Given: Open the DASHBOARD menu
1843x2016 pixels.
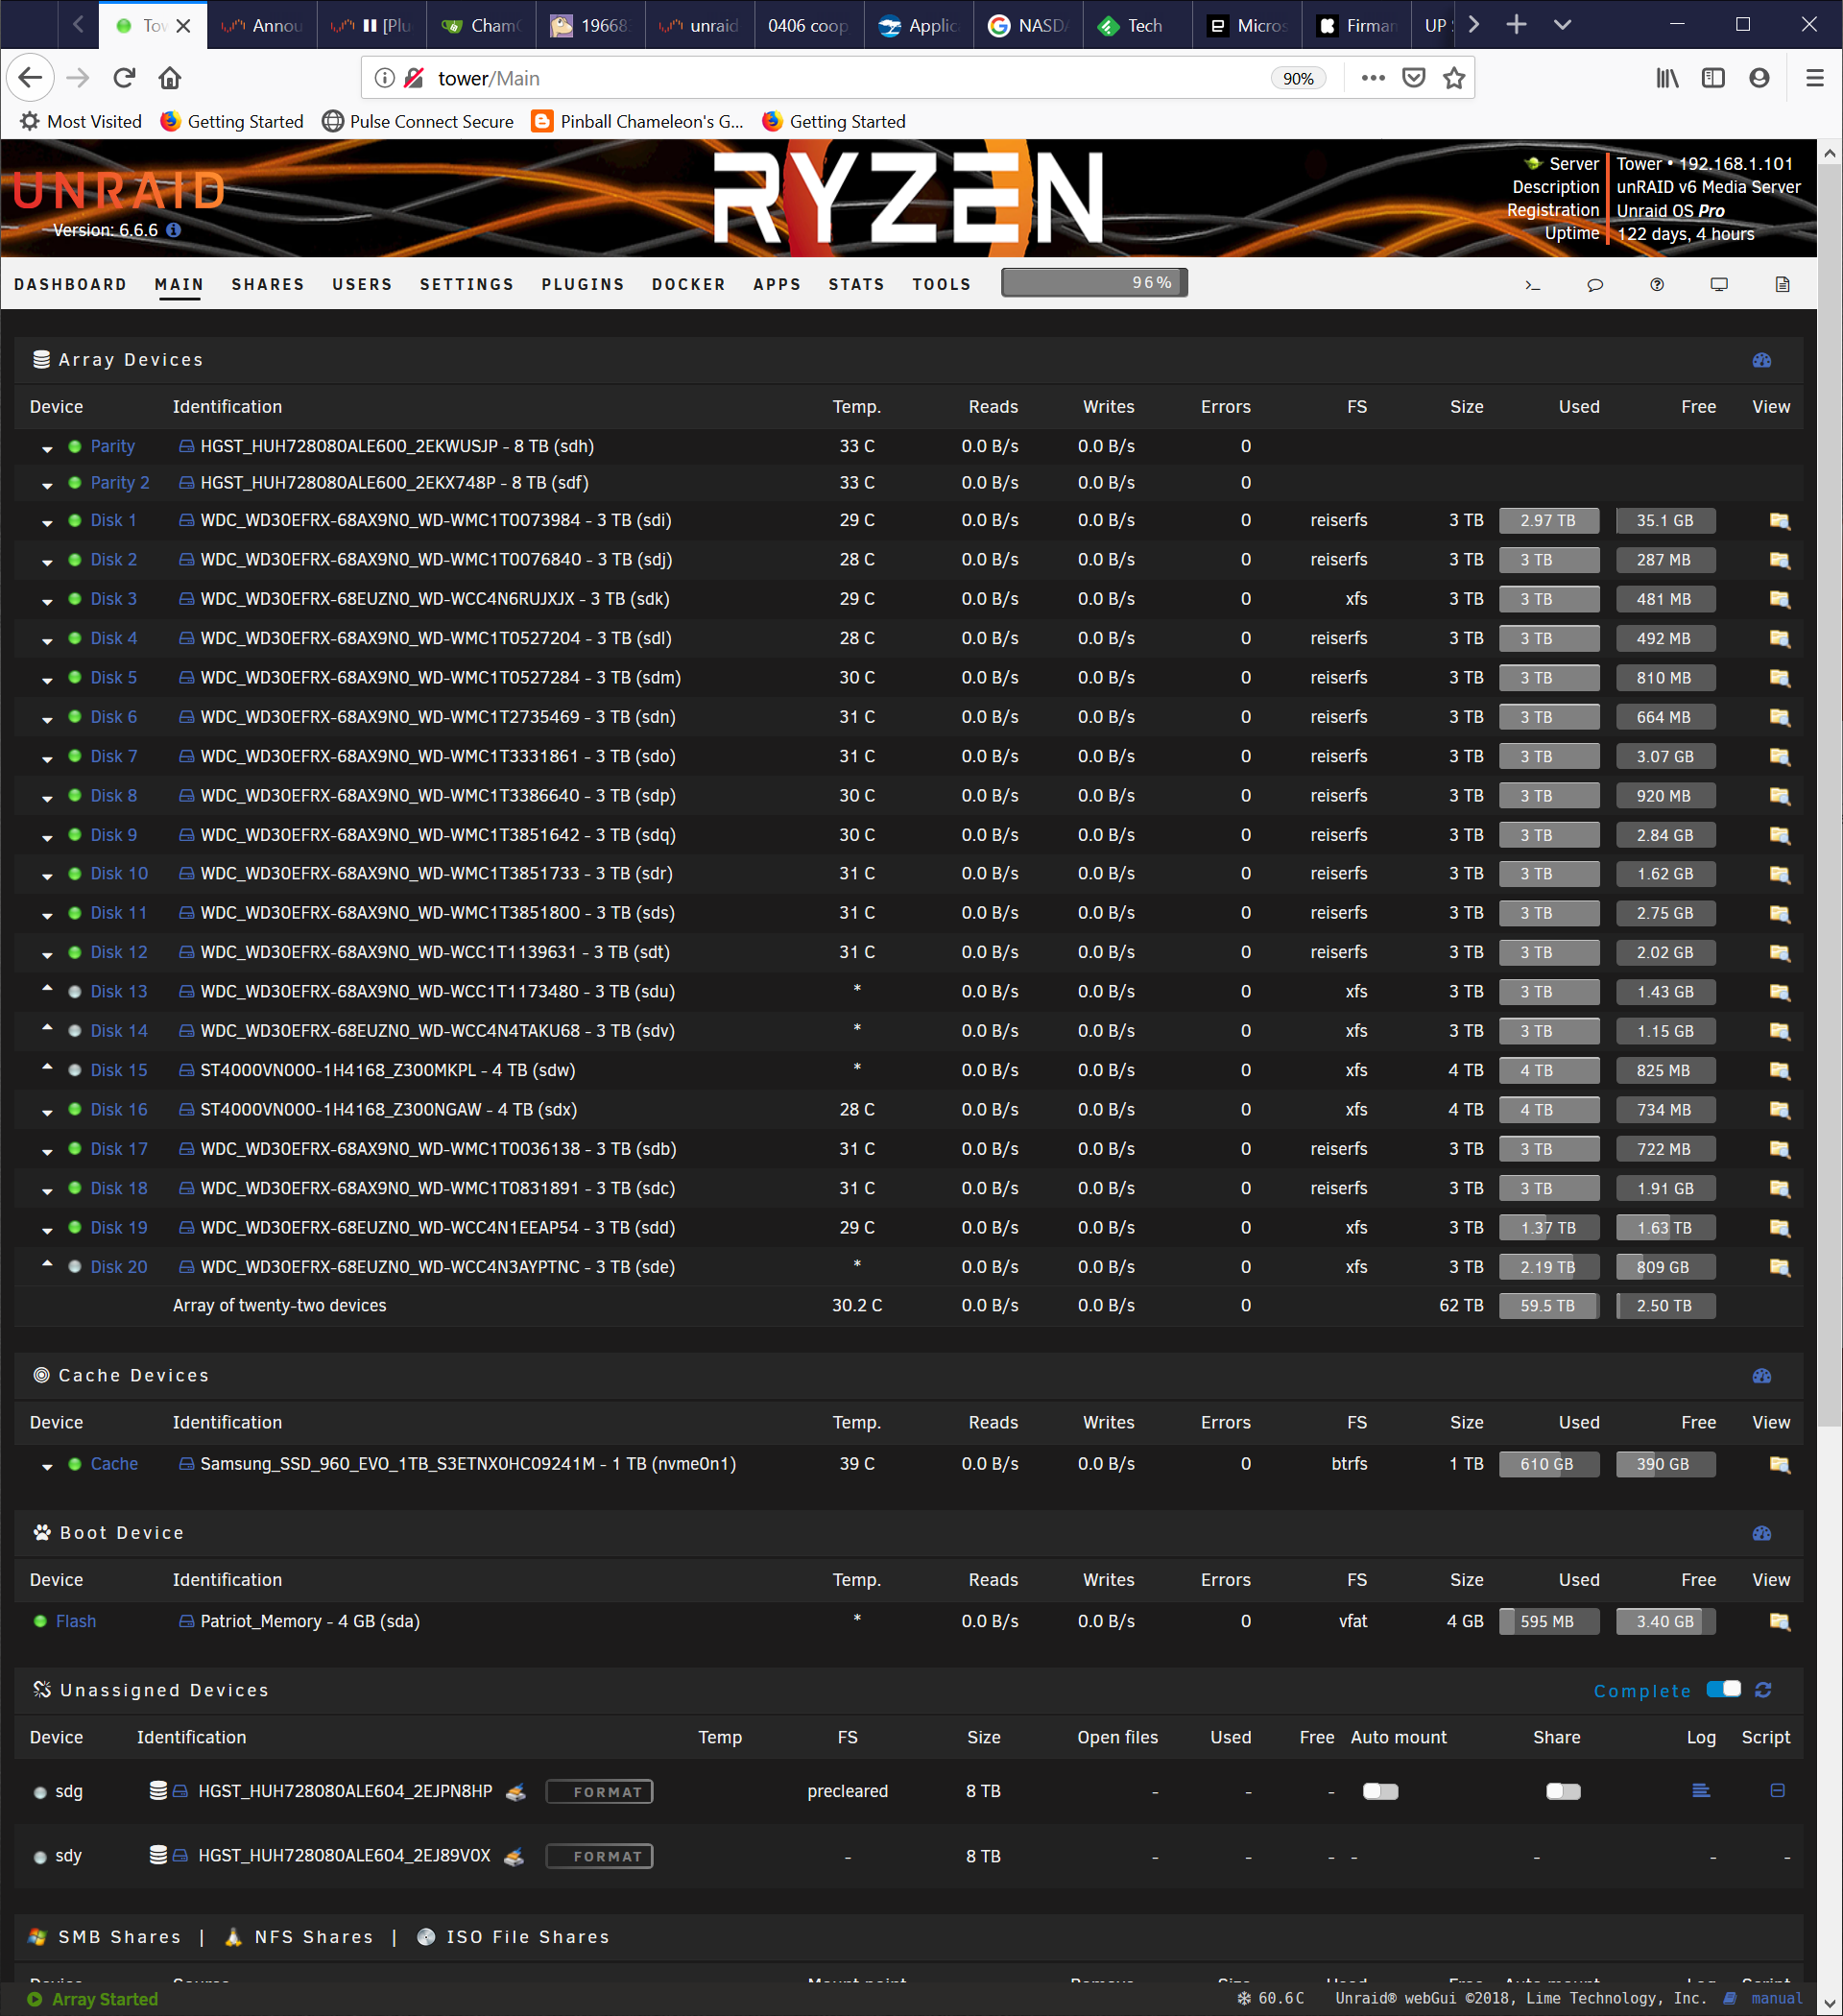Looking at the screenshot, I should 70,285.
